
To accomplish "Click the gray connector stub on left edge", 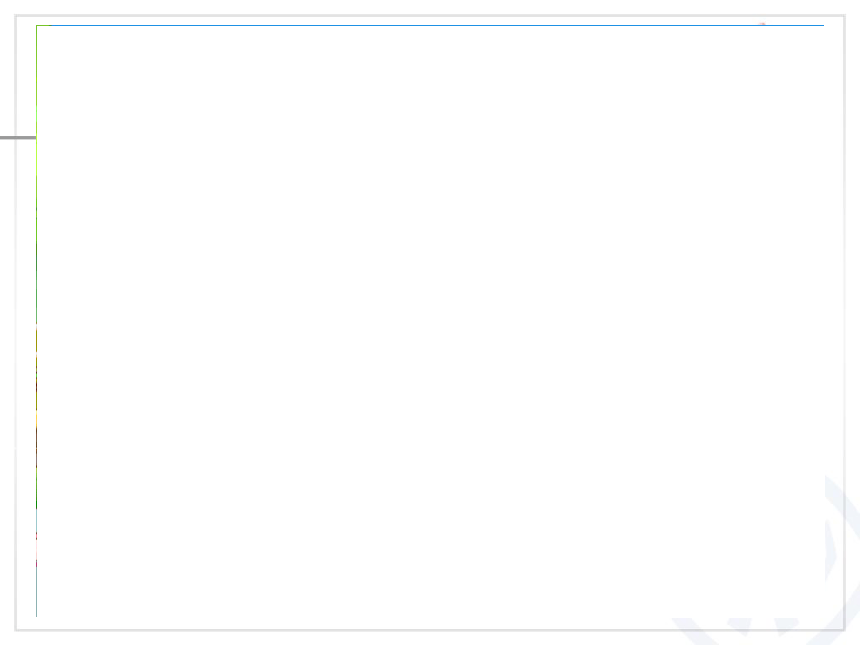I will (18, 138).
